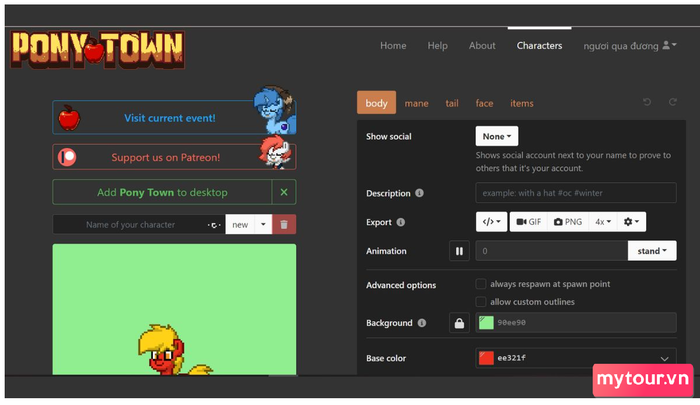Screen dimensions: 700x405
Task: Click the Description info icon
Action: [x=419, y=193]
